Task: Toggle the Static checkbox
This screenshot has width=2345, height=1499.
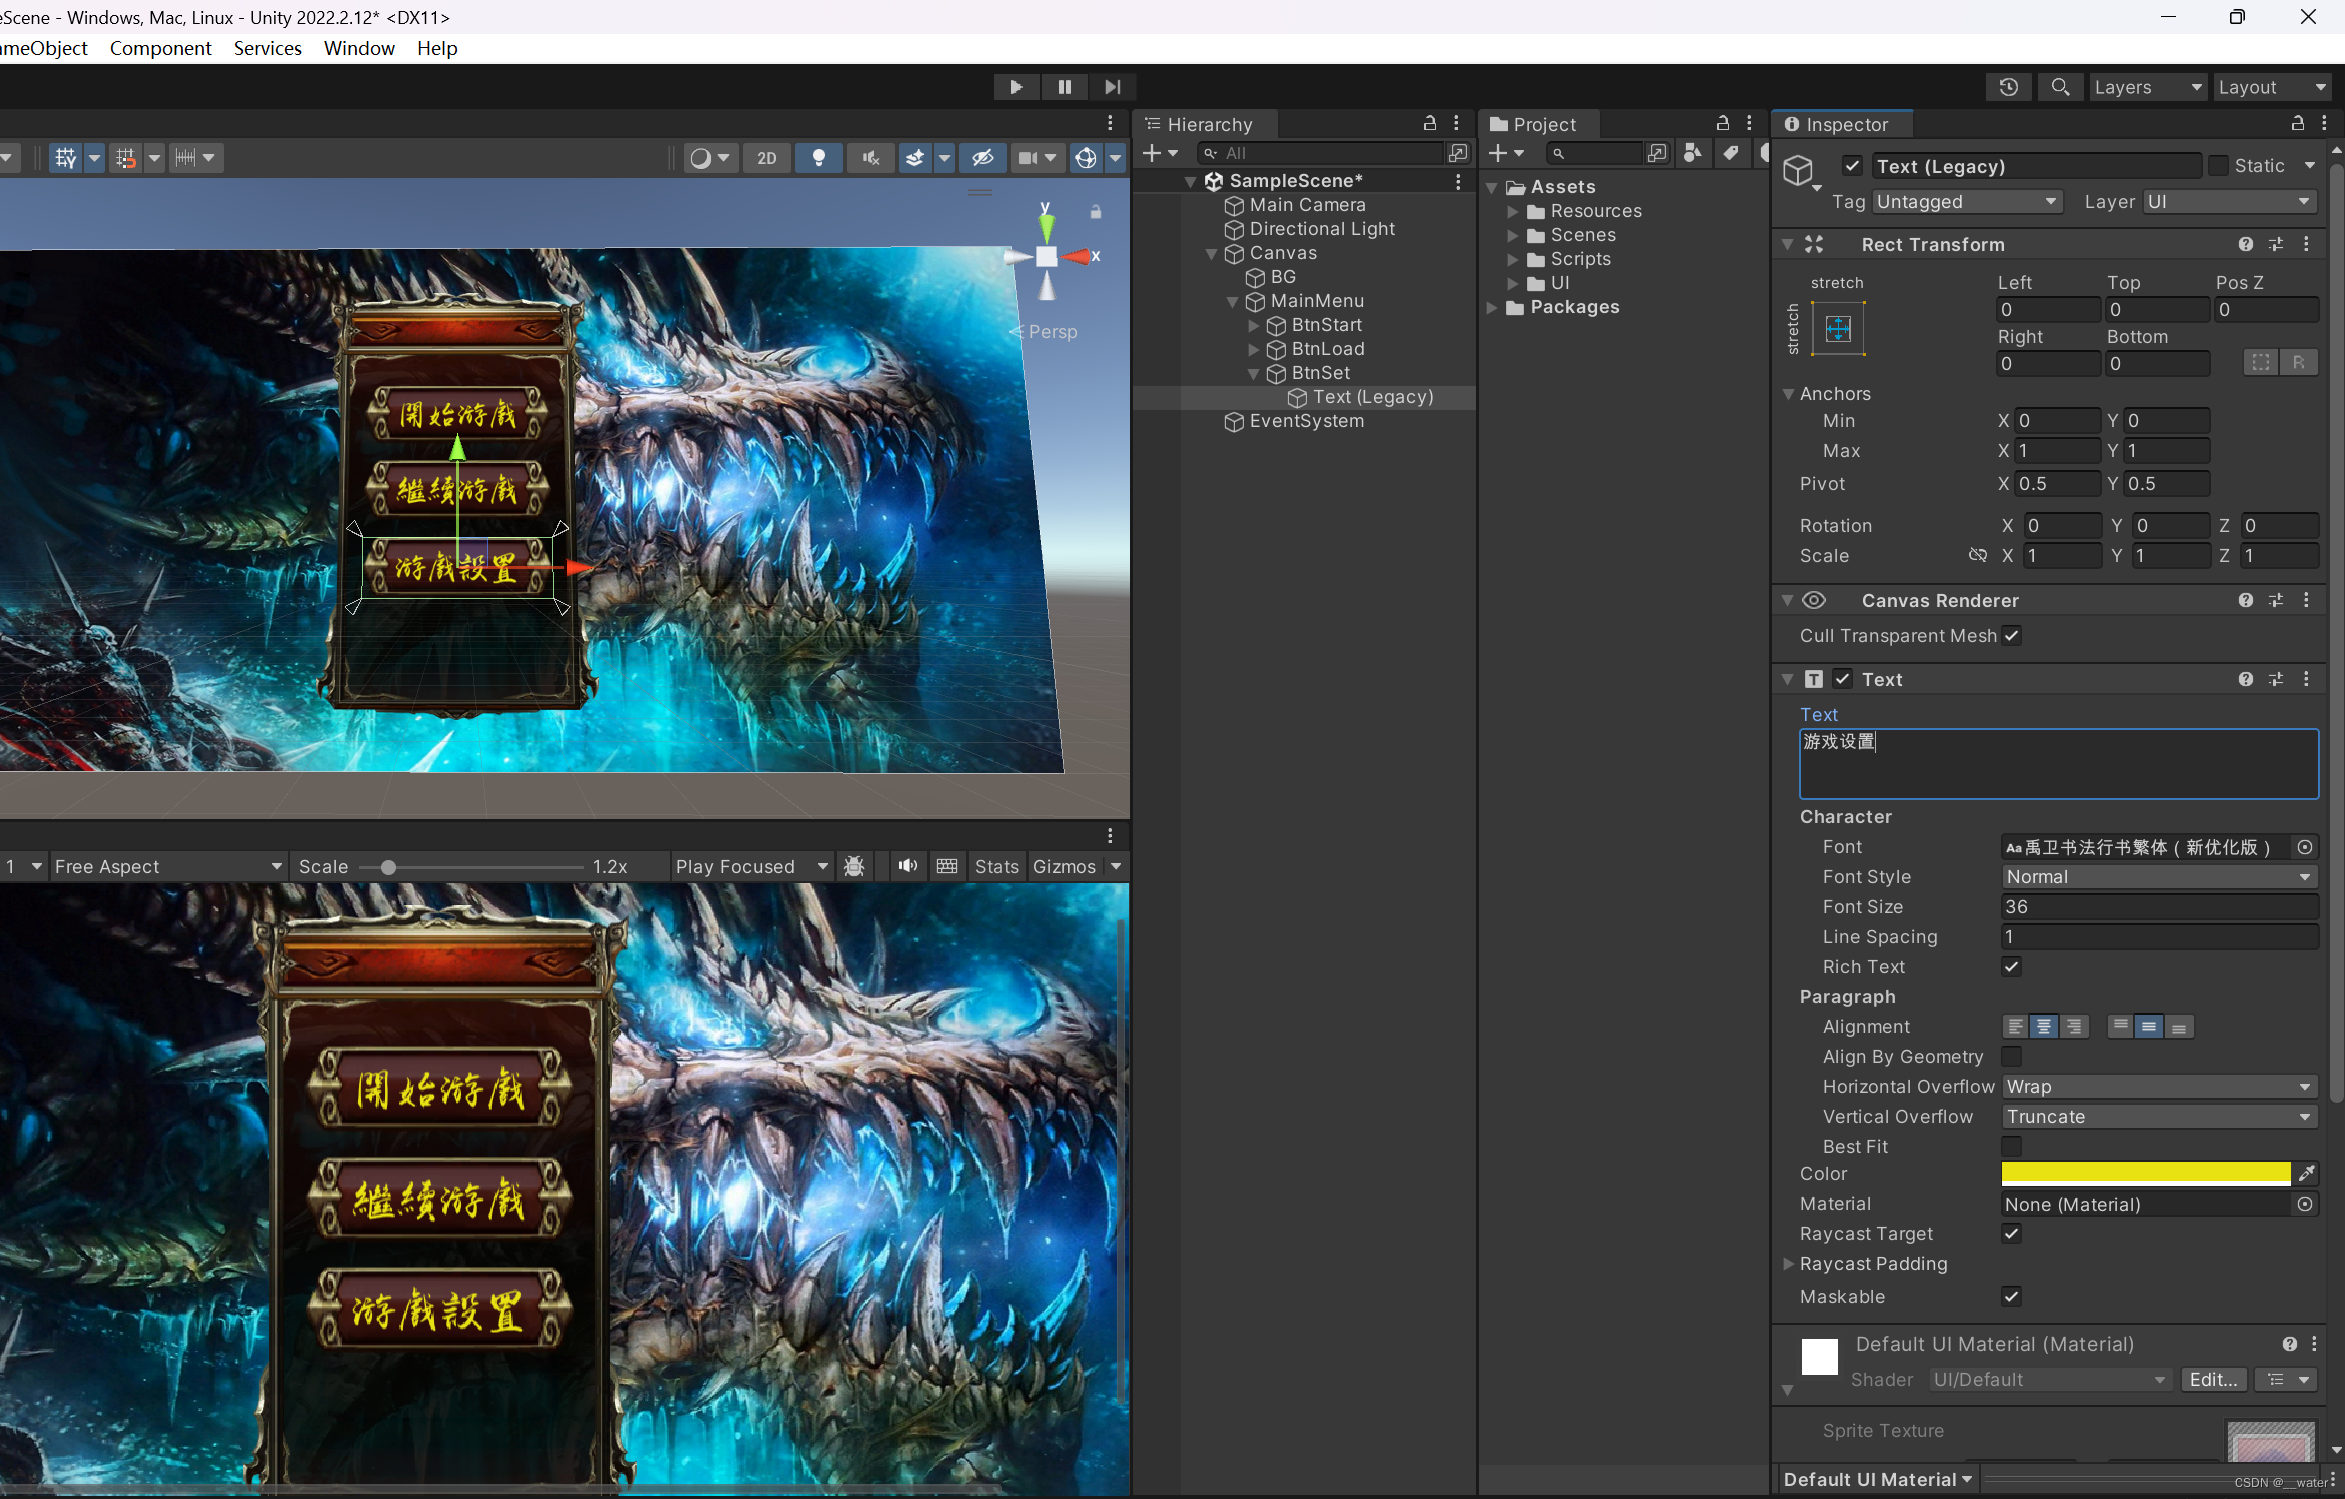Action: click(x=2219, y=166)
